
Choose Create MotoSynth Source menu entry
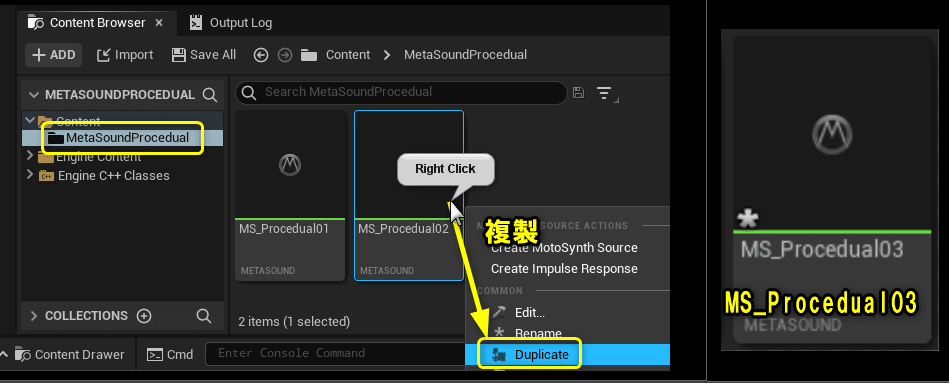[x=564, y=248]
